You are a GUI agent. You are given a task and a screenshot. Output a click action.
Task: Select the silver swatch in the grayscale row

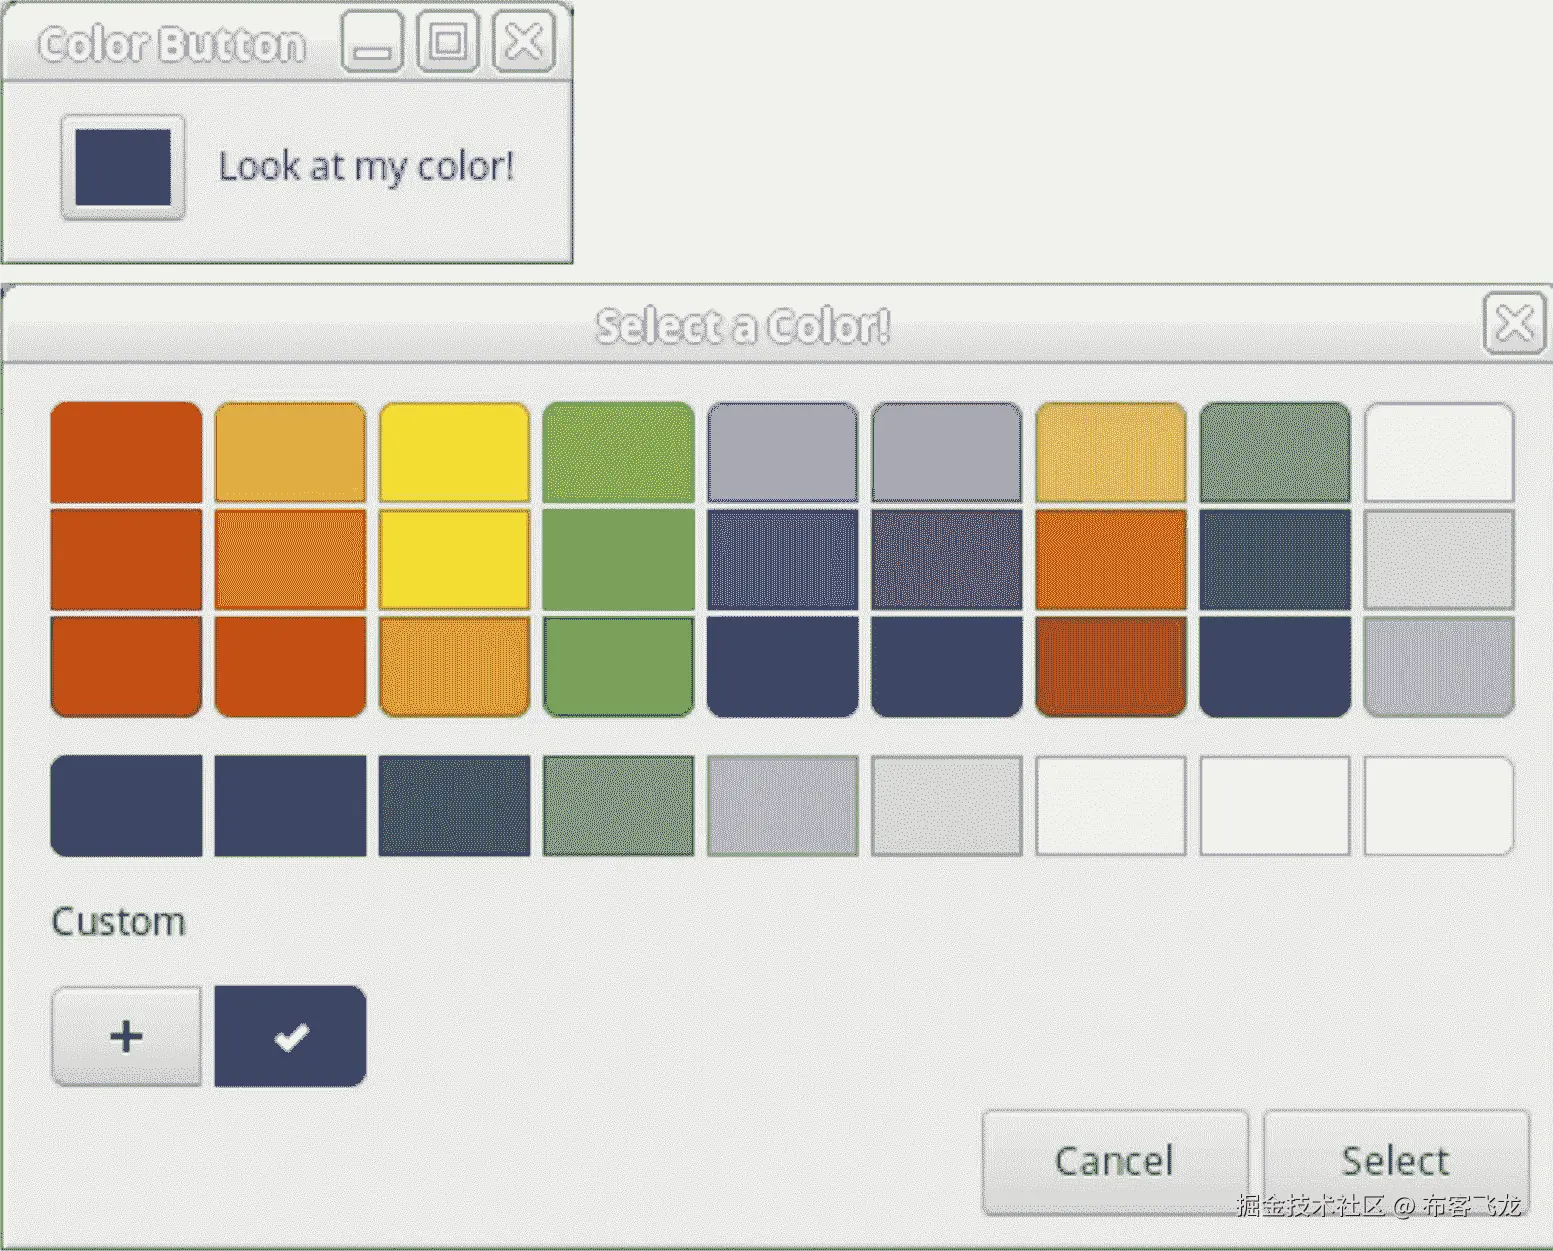[782, 806]
